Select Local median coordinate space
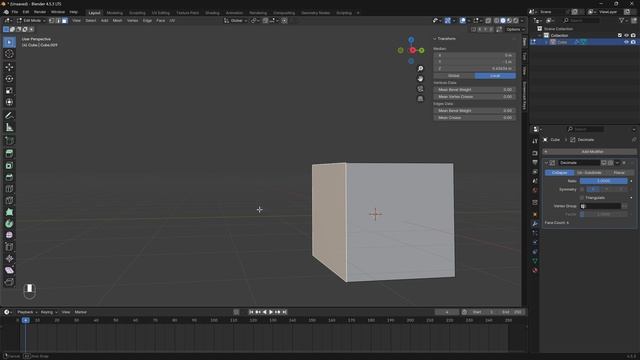Viewport: 640px width, 360px height. tap(495, 76)
